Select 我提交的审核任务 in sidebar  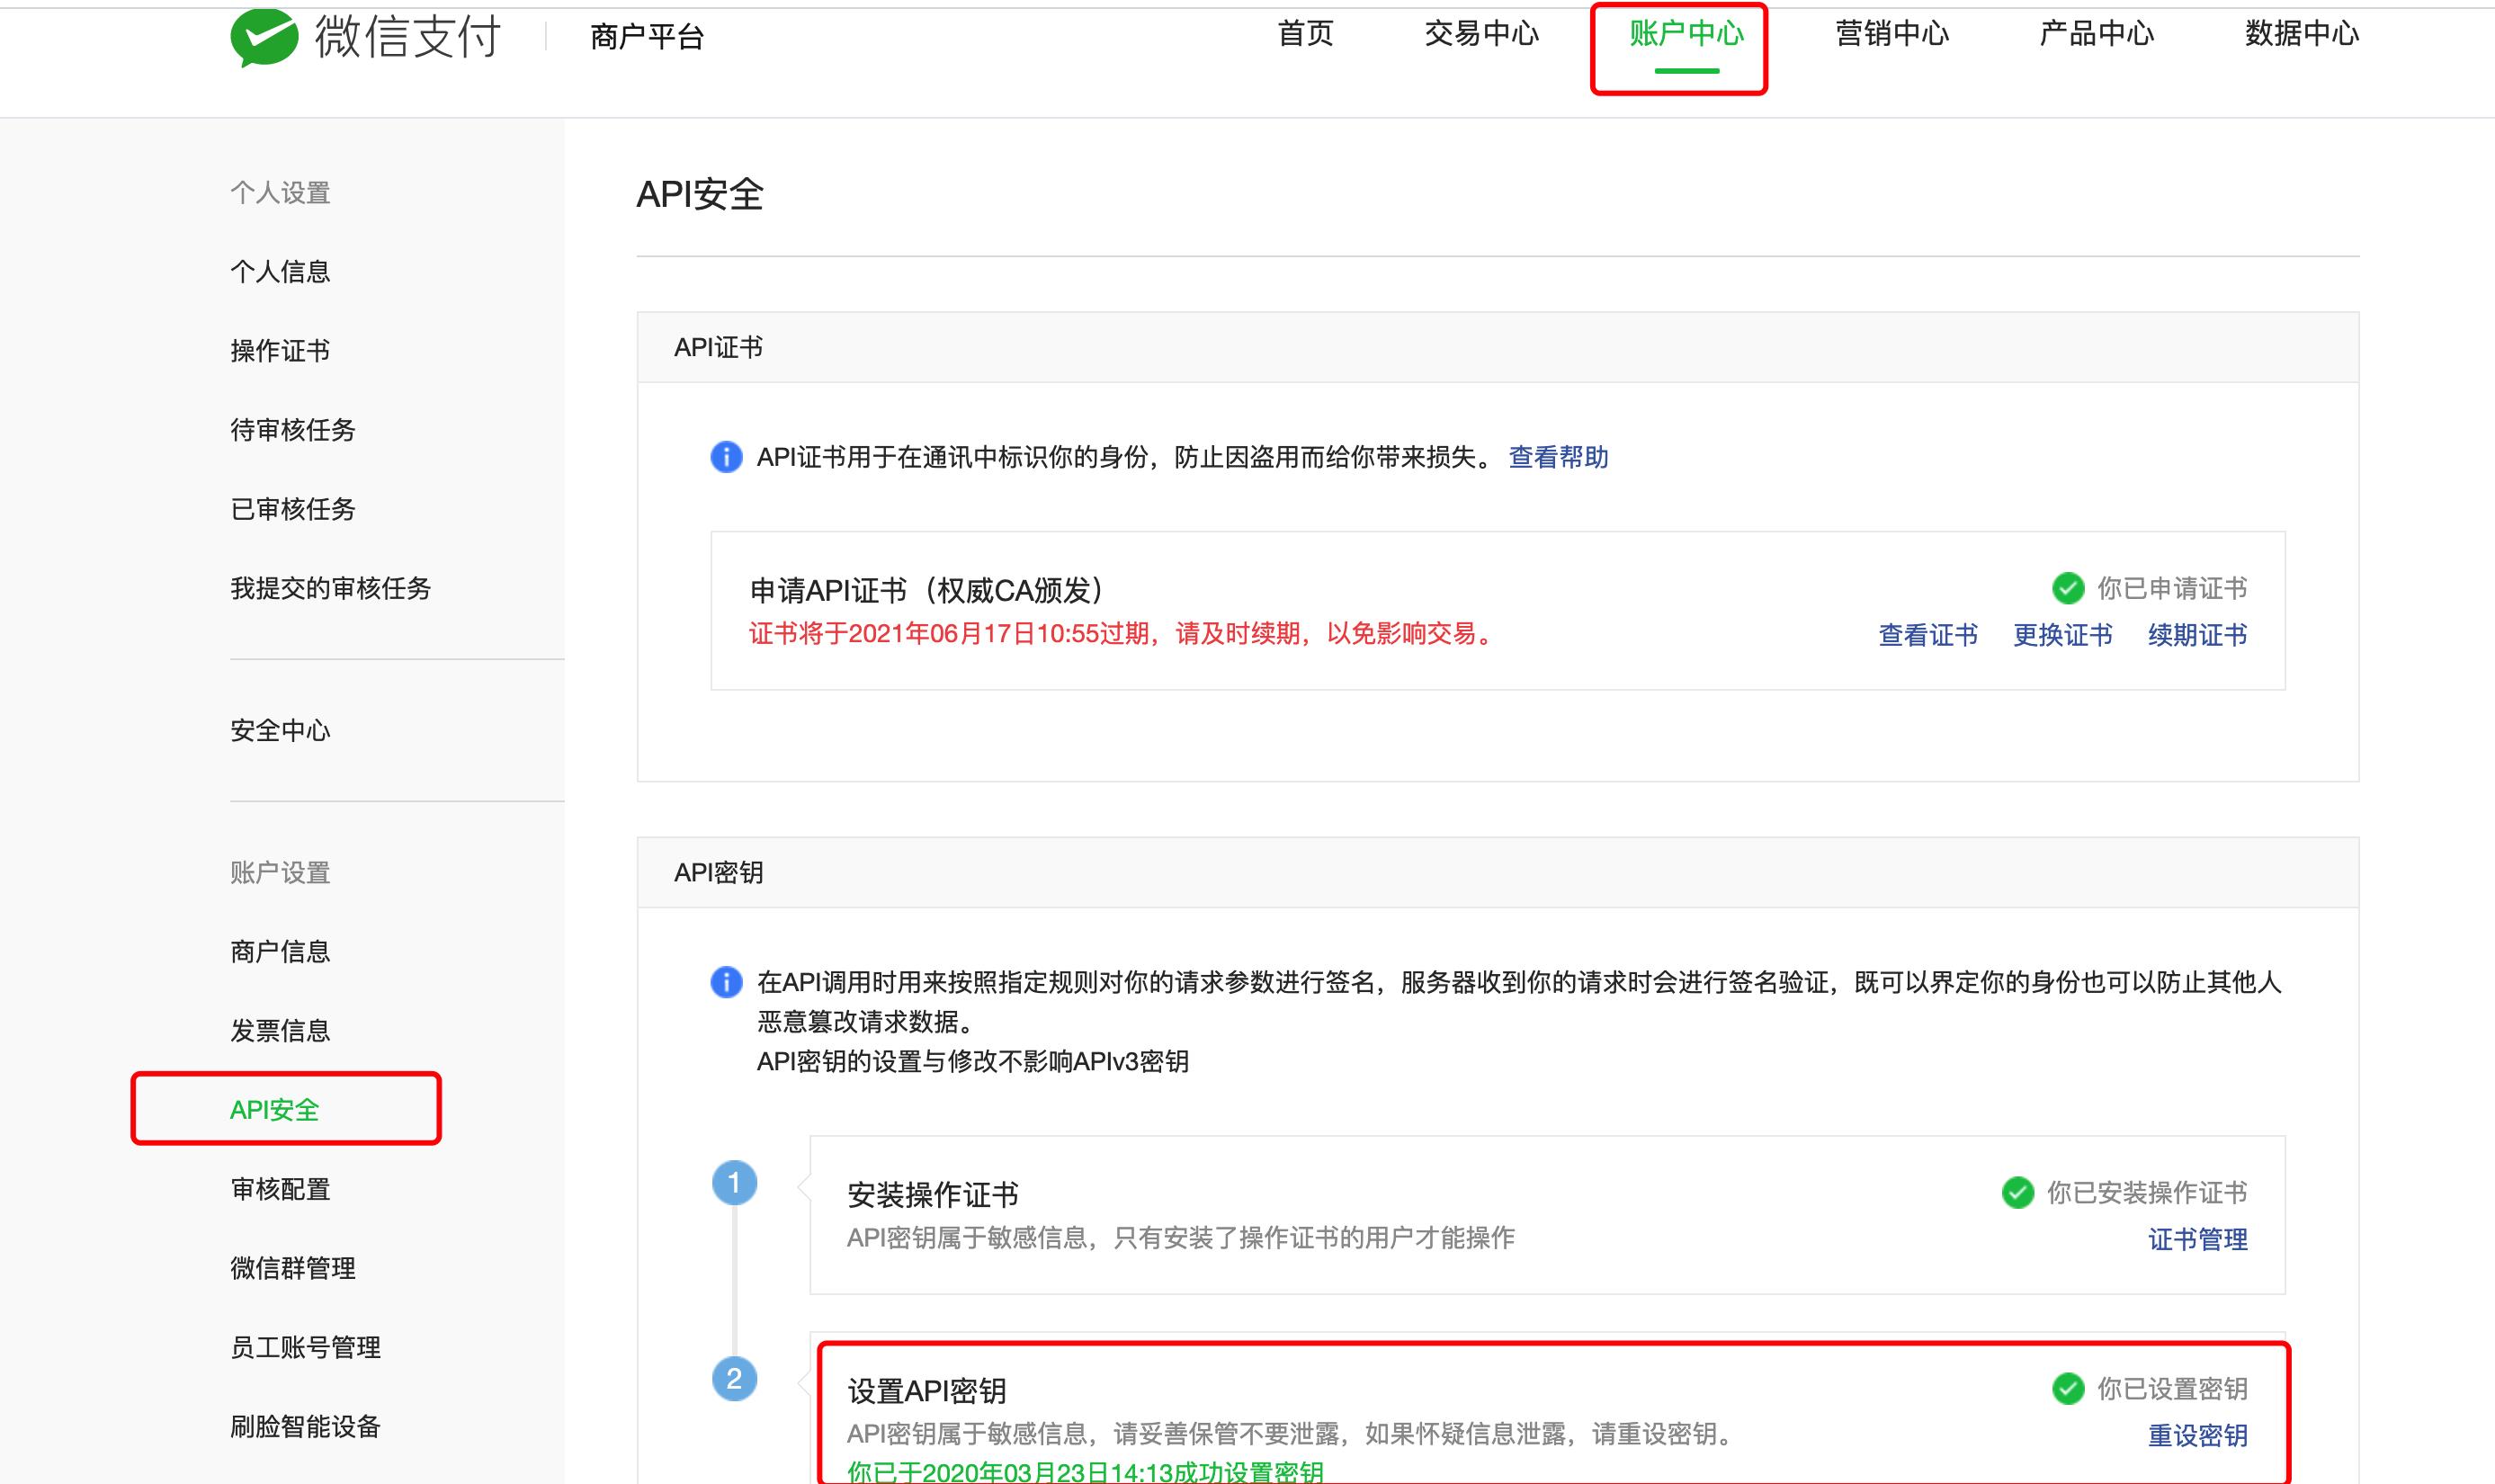point(330,587)
